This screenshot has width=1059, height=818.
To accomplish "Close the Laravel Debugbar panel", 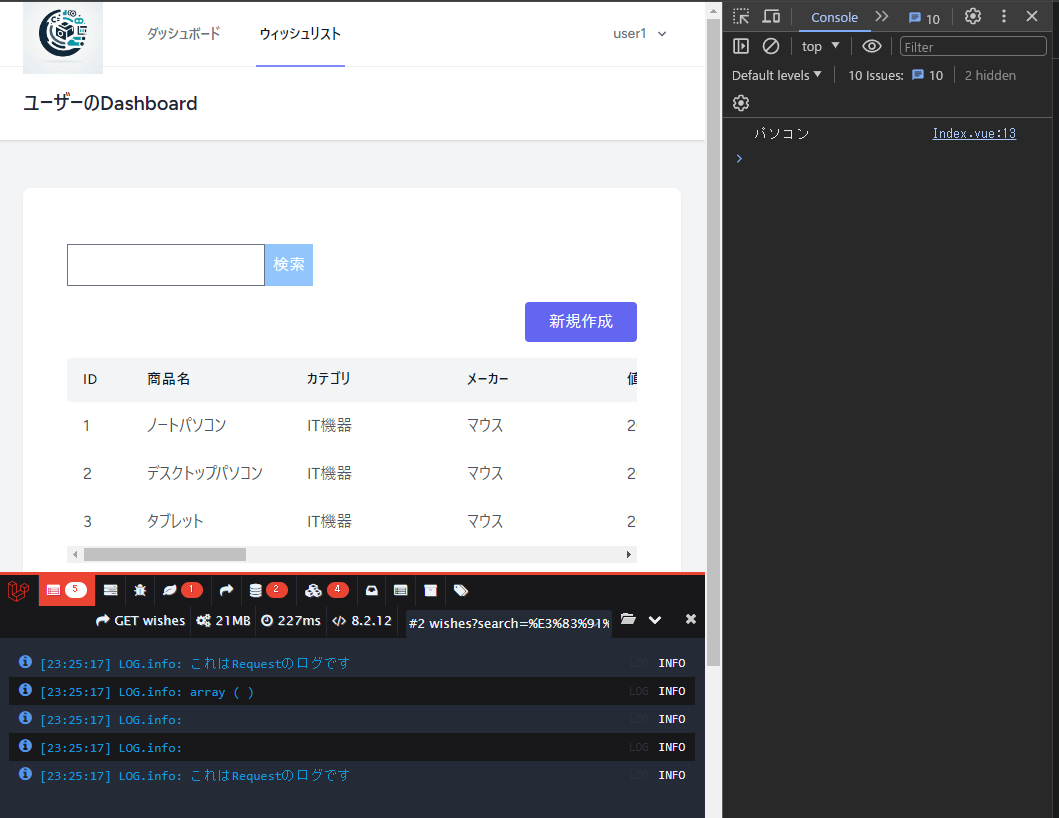I will click(690, 619).
